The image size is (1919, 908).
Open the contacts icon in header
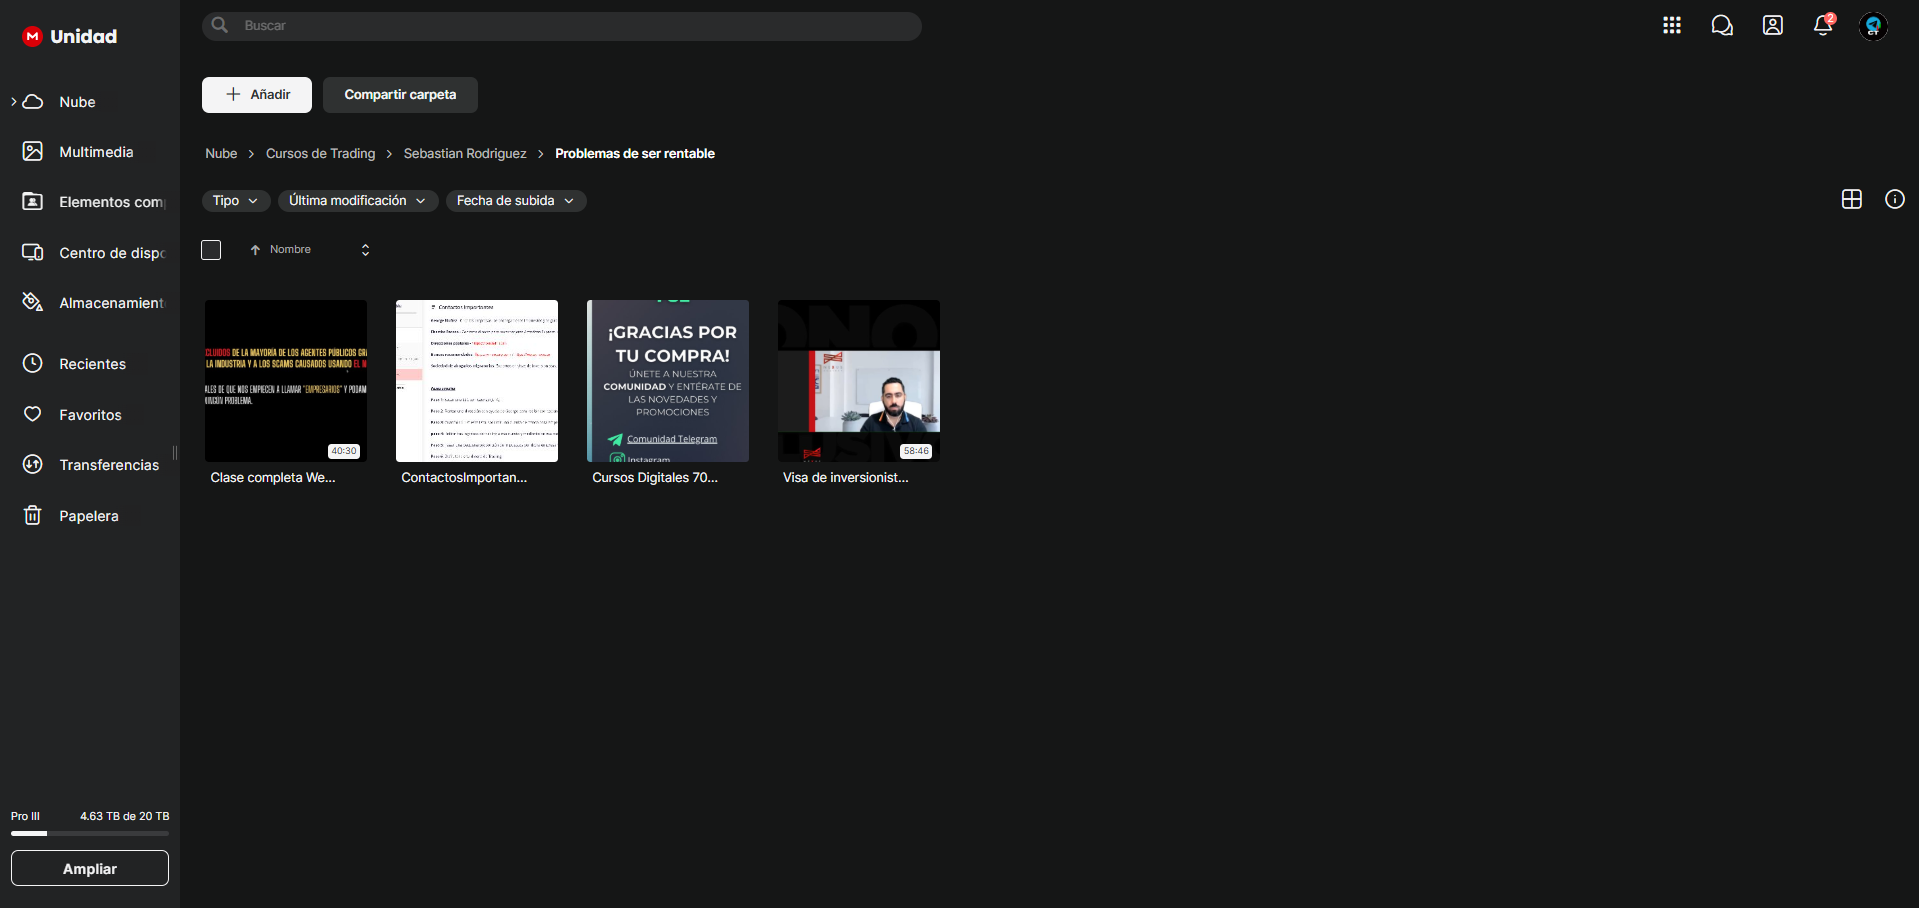click(x=1772, y=26)
